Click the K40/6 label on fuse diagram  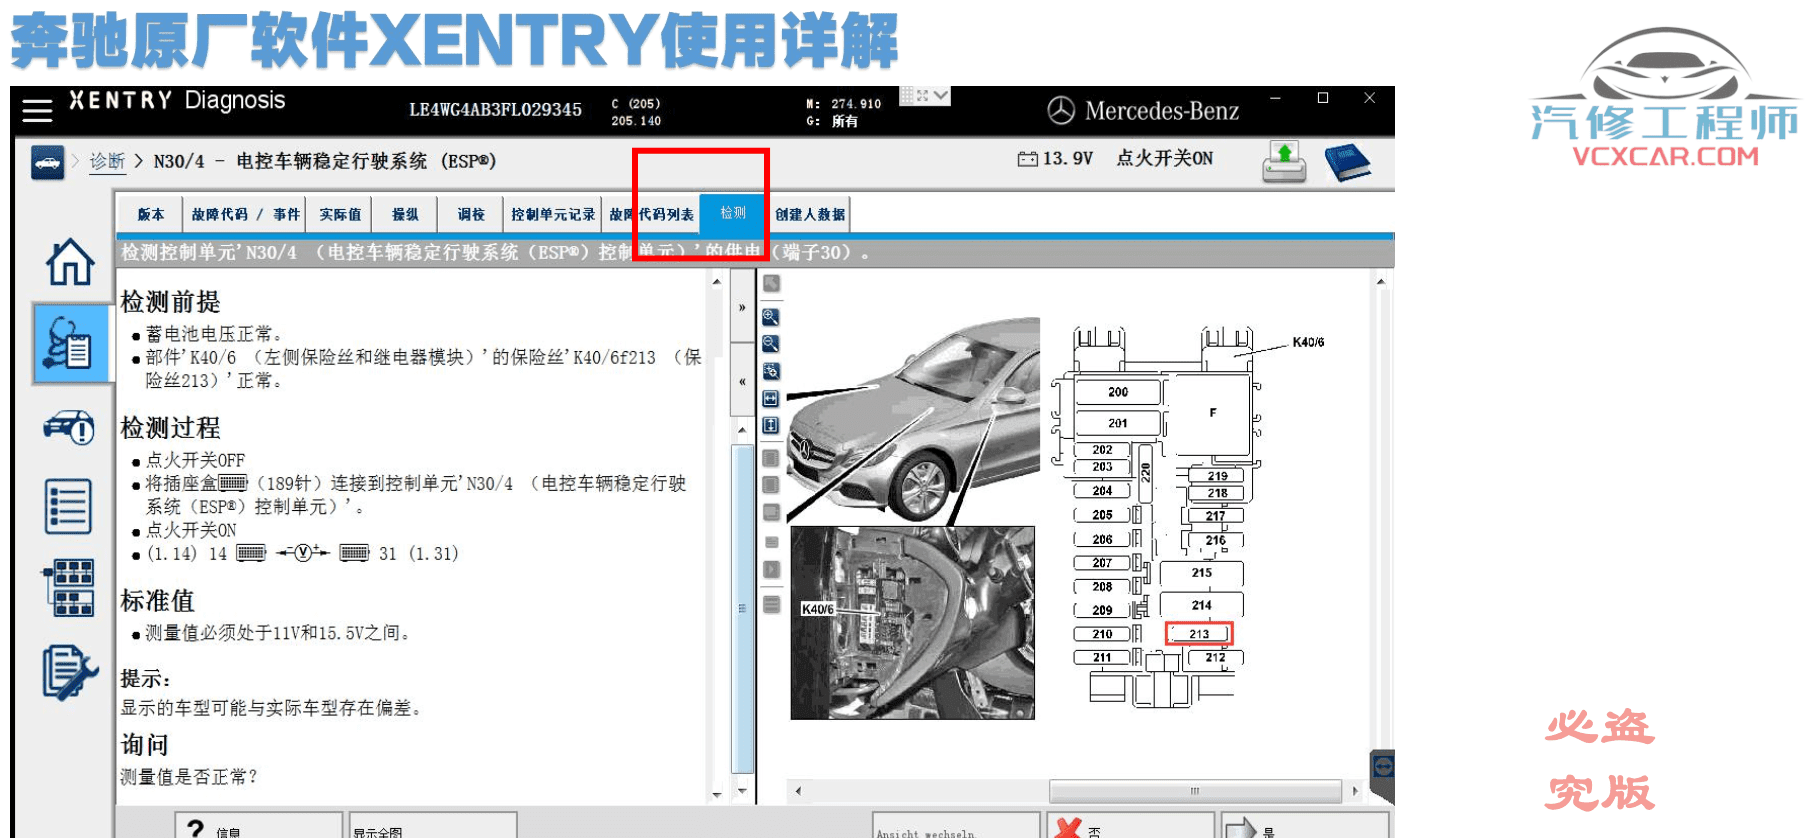[1308, 342]
